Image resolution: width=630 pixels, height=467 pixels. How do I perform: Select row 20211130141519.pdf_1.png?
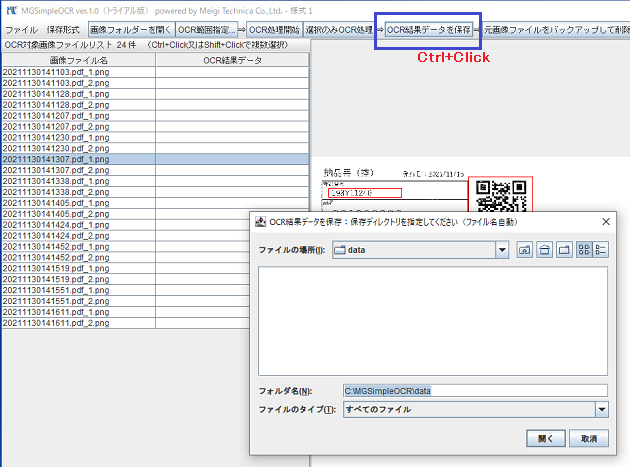click(125, 268)
